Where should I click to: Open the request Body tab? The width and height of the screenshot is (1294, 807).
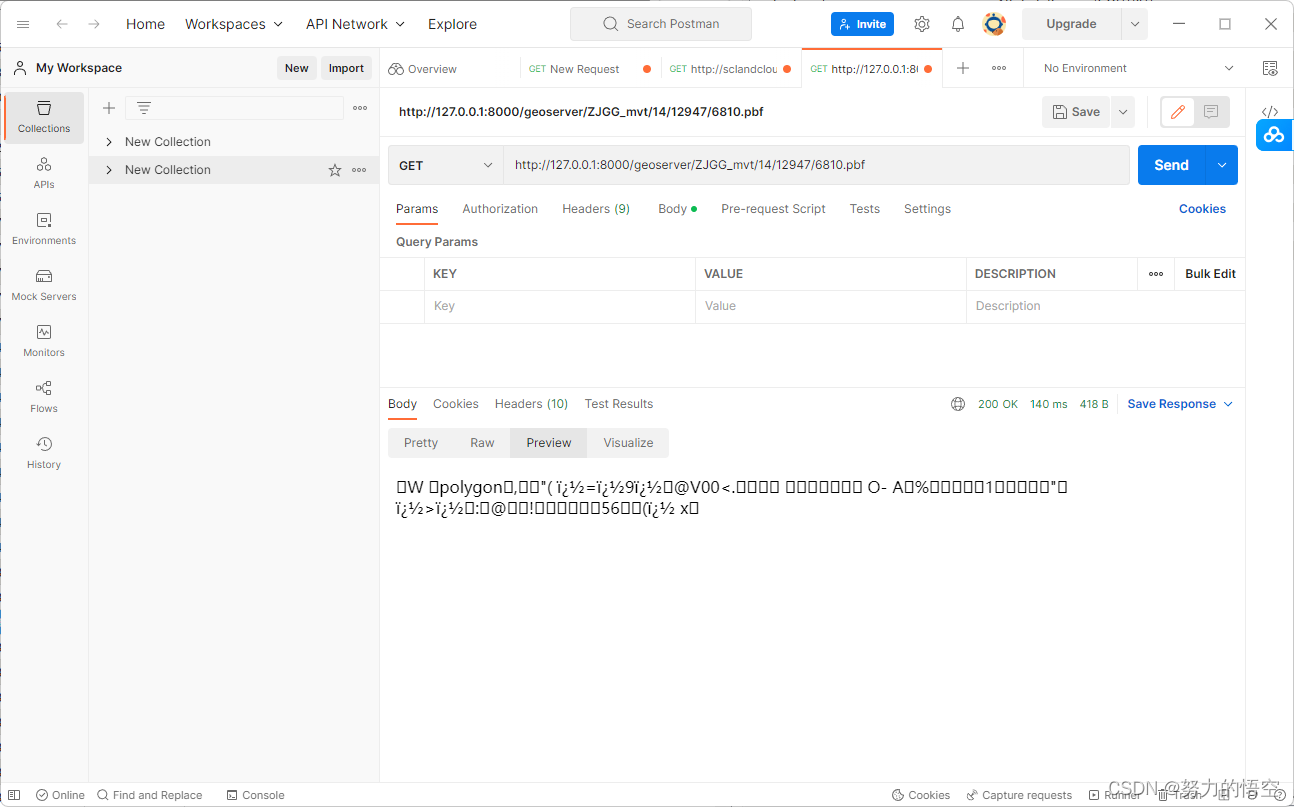[x=677, y=209]
